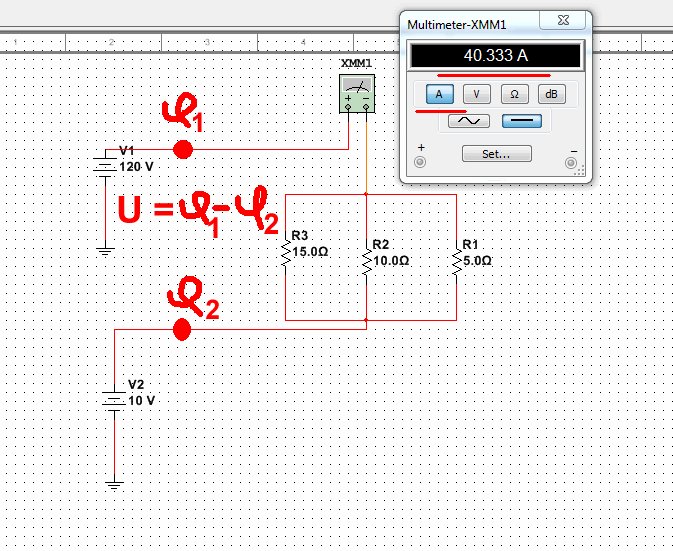This screenshot has height=551, width=673.
Task: Click the multimeter positive terminal
Action: (x=420, y=161)
